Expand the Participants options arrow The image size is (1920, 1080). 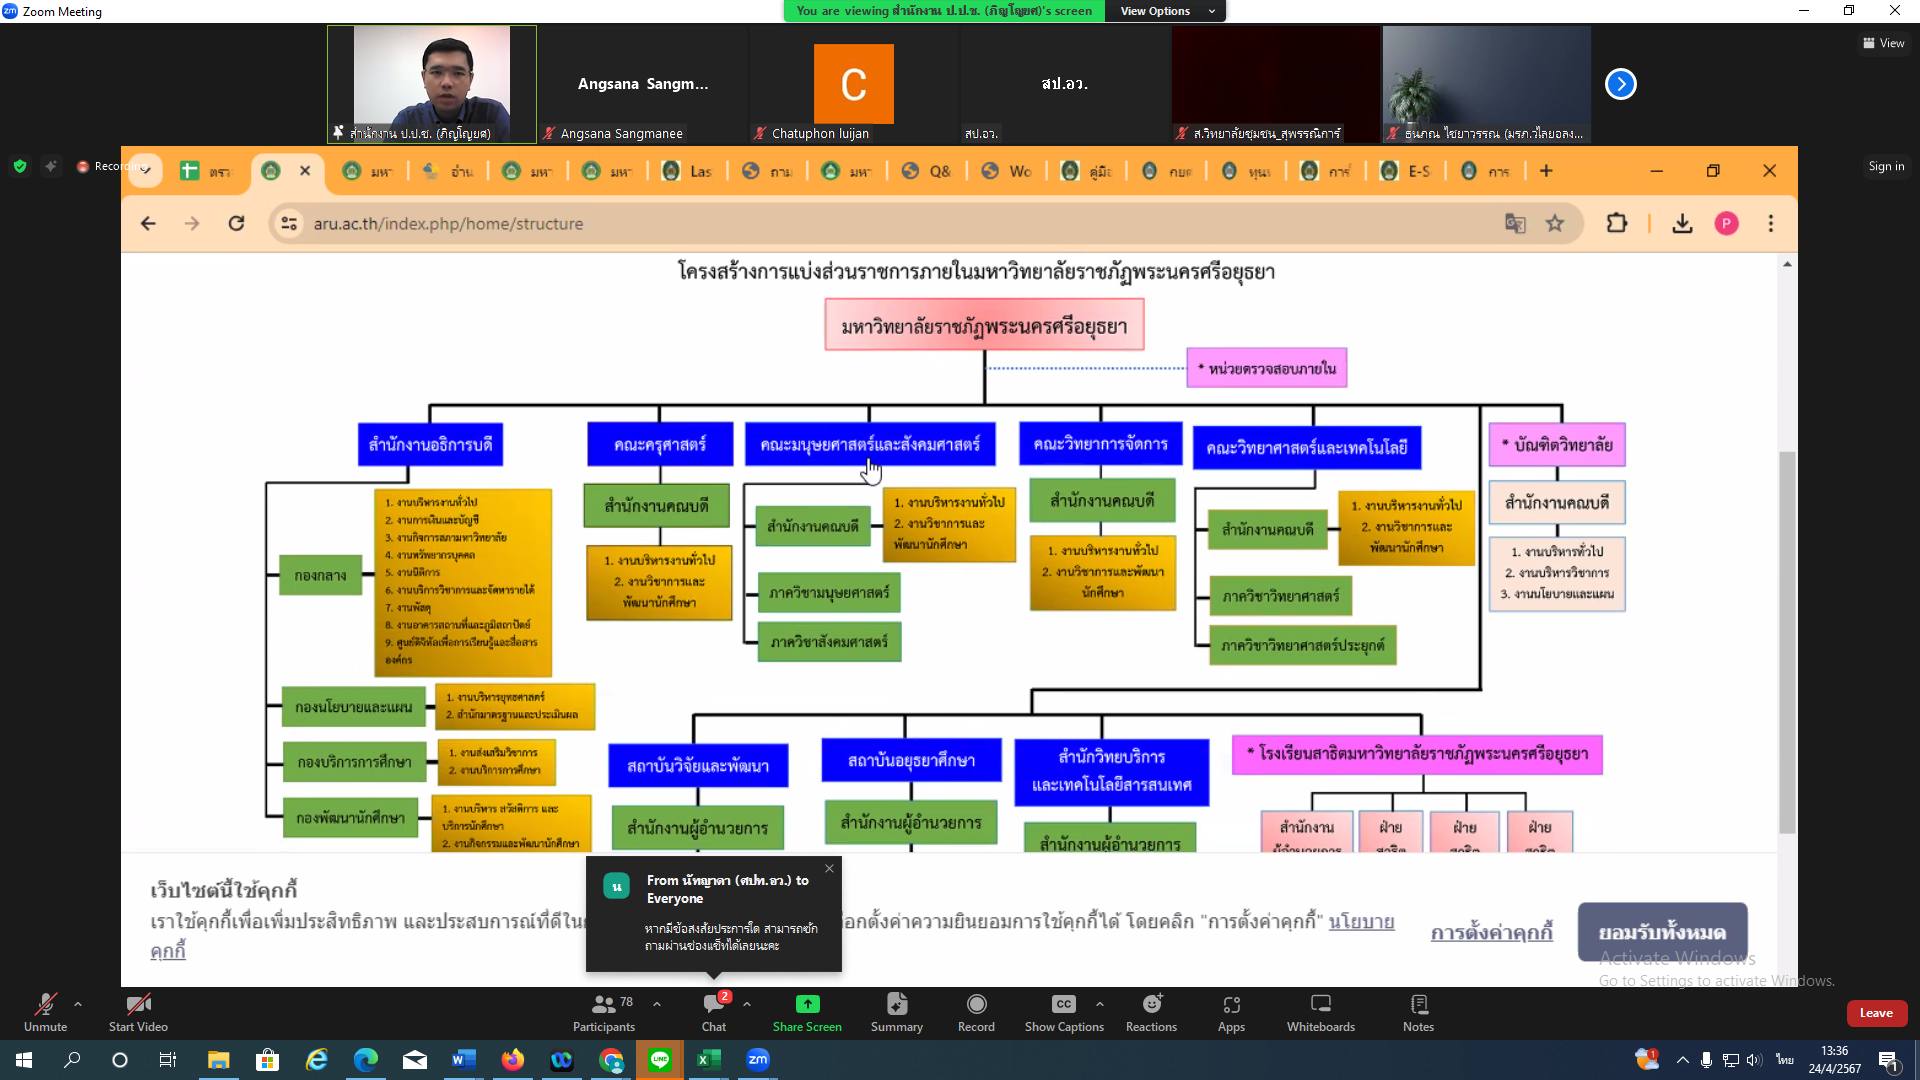click(x=657, y=1004)
